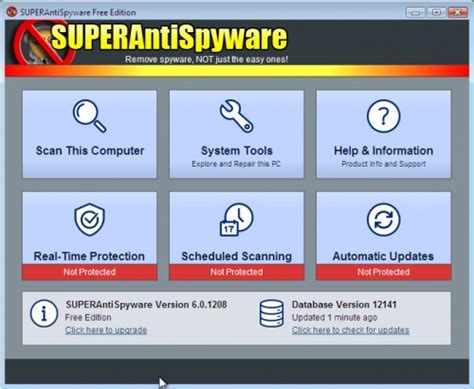474x389 pixels.
Task: Select the shield checkmark protection icon
Action: (89, 219)
